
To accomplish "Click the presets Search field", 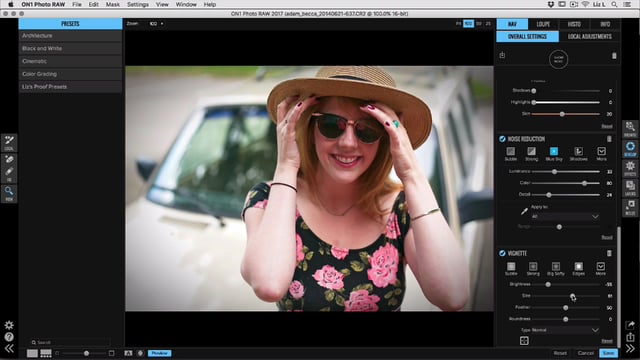I will (70, 342).
